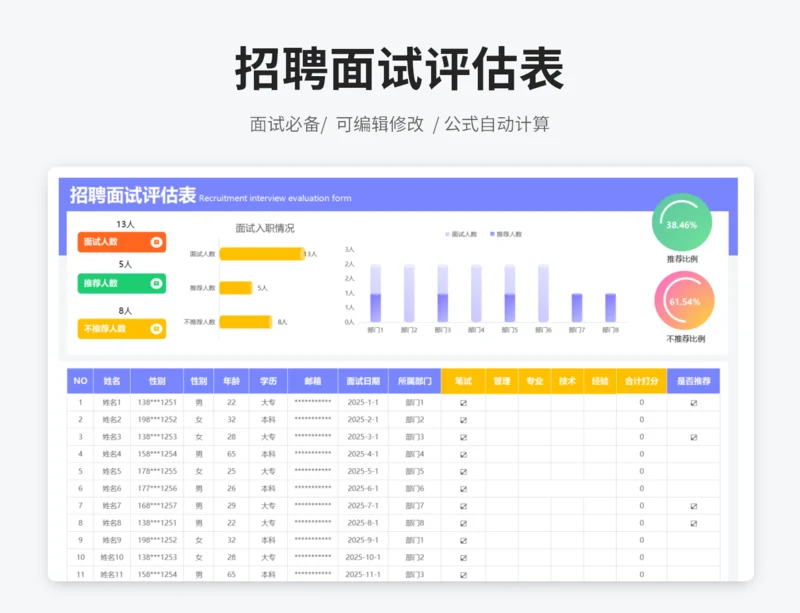Image resolution: width=800 pixels, height=613 pixels.
Task: Uncheck the 是否推荐 checkbox for 姓名8
Action: tap(694, 523)
